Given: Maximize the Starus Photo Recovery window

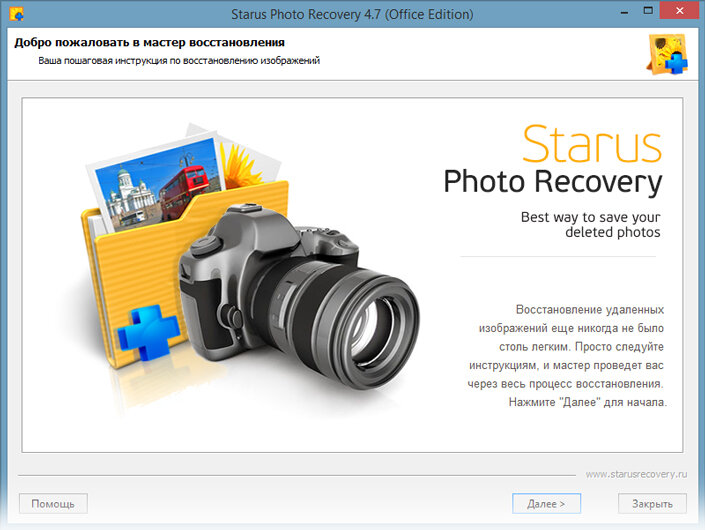Looking at the screenshot, I should [648, 11].
